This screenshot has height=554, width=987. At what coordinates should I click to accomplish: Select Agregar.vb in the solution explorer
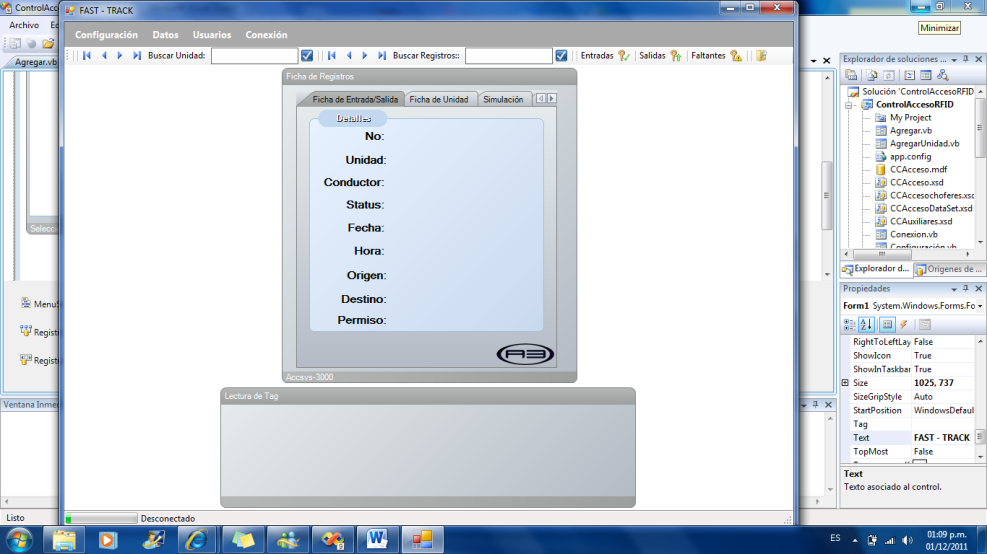(x=910, y=131)
